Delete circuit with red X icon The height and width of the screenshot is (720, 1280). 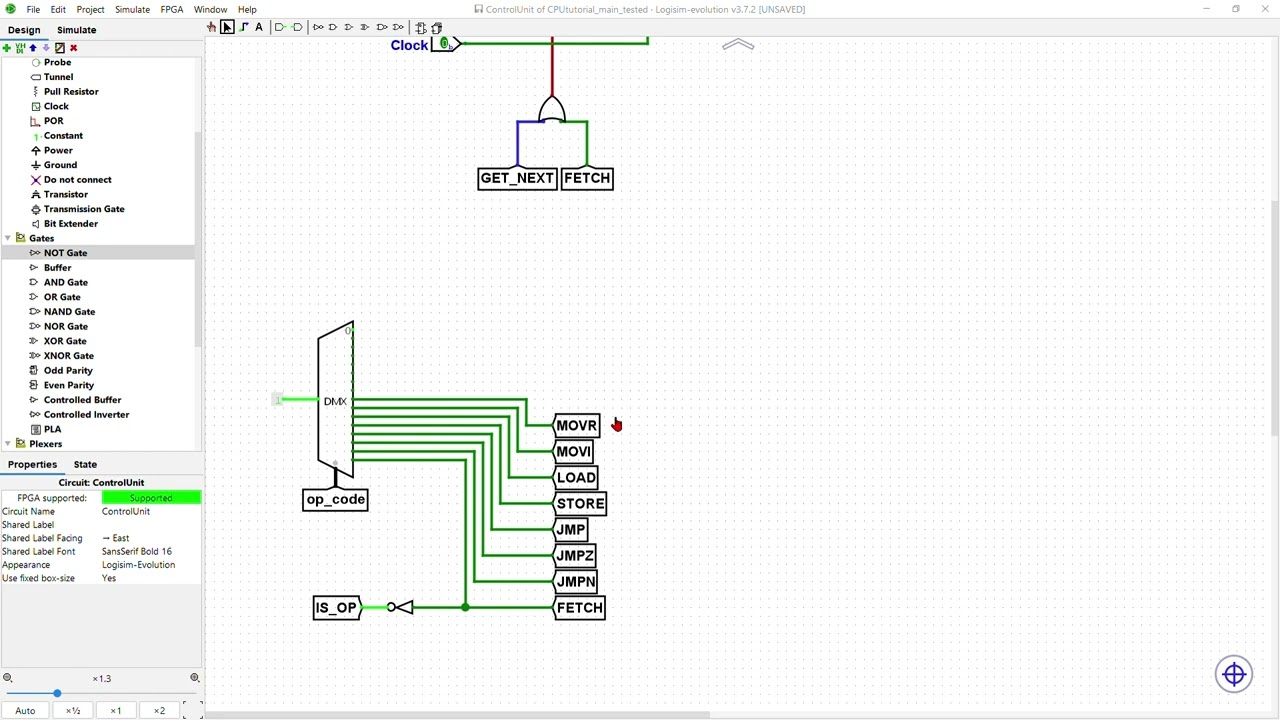coord(73,47)
